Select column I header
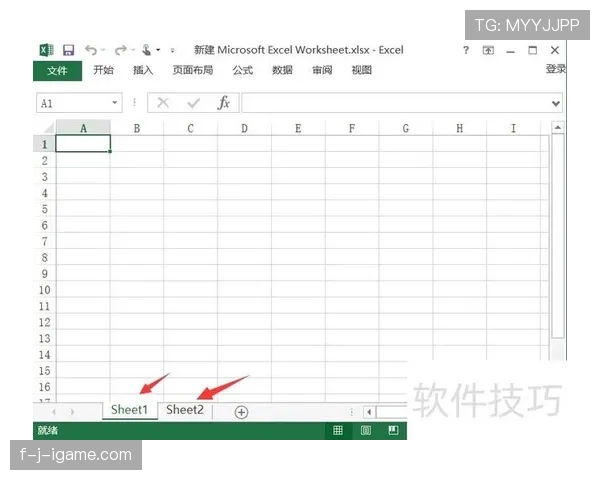The width and height of the screenshot is (600, 480). point(514,128)
